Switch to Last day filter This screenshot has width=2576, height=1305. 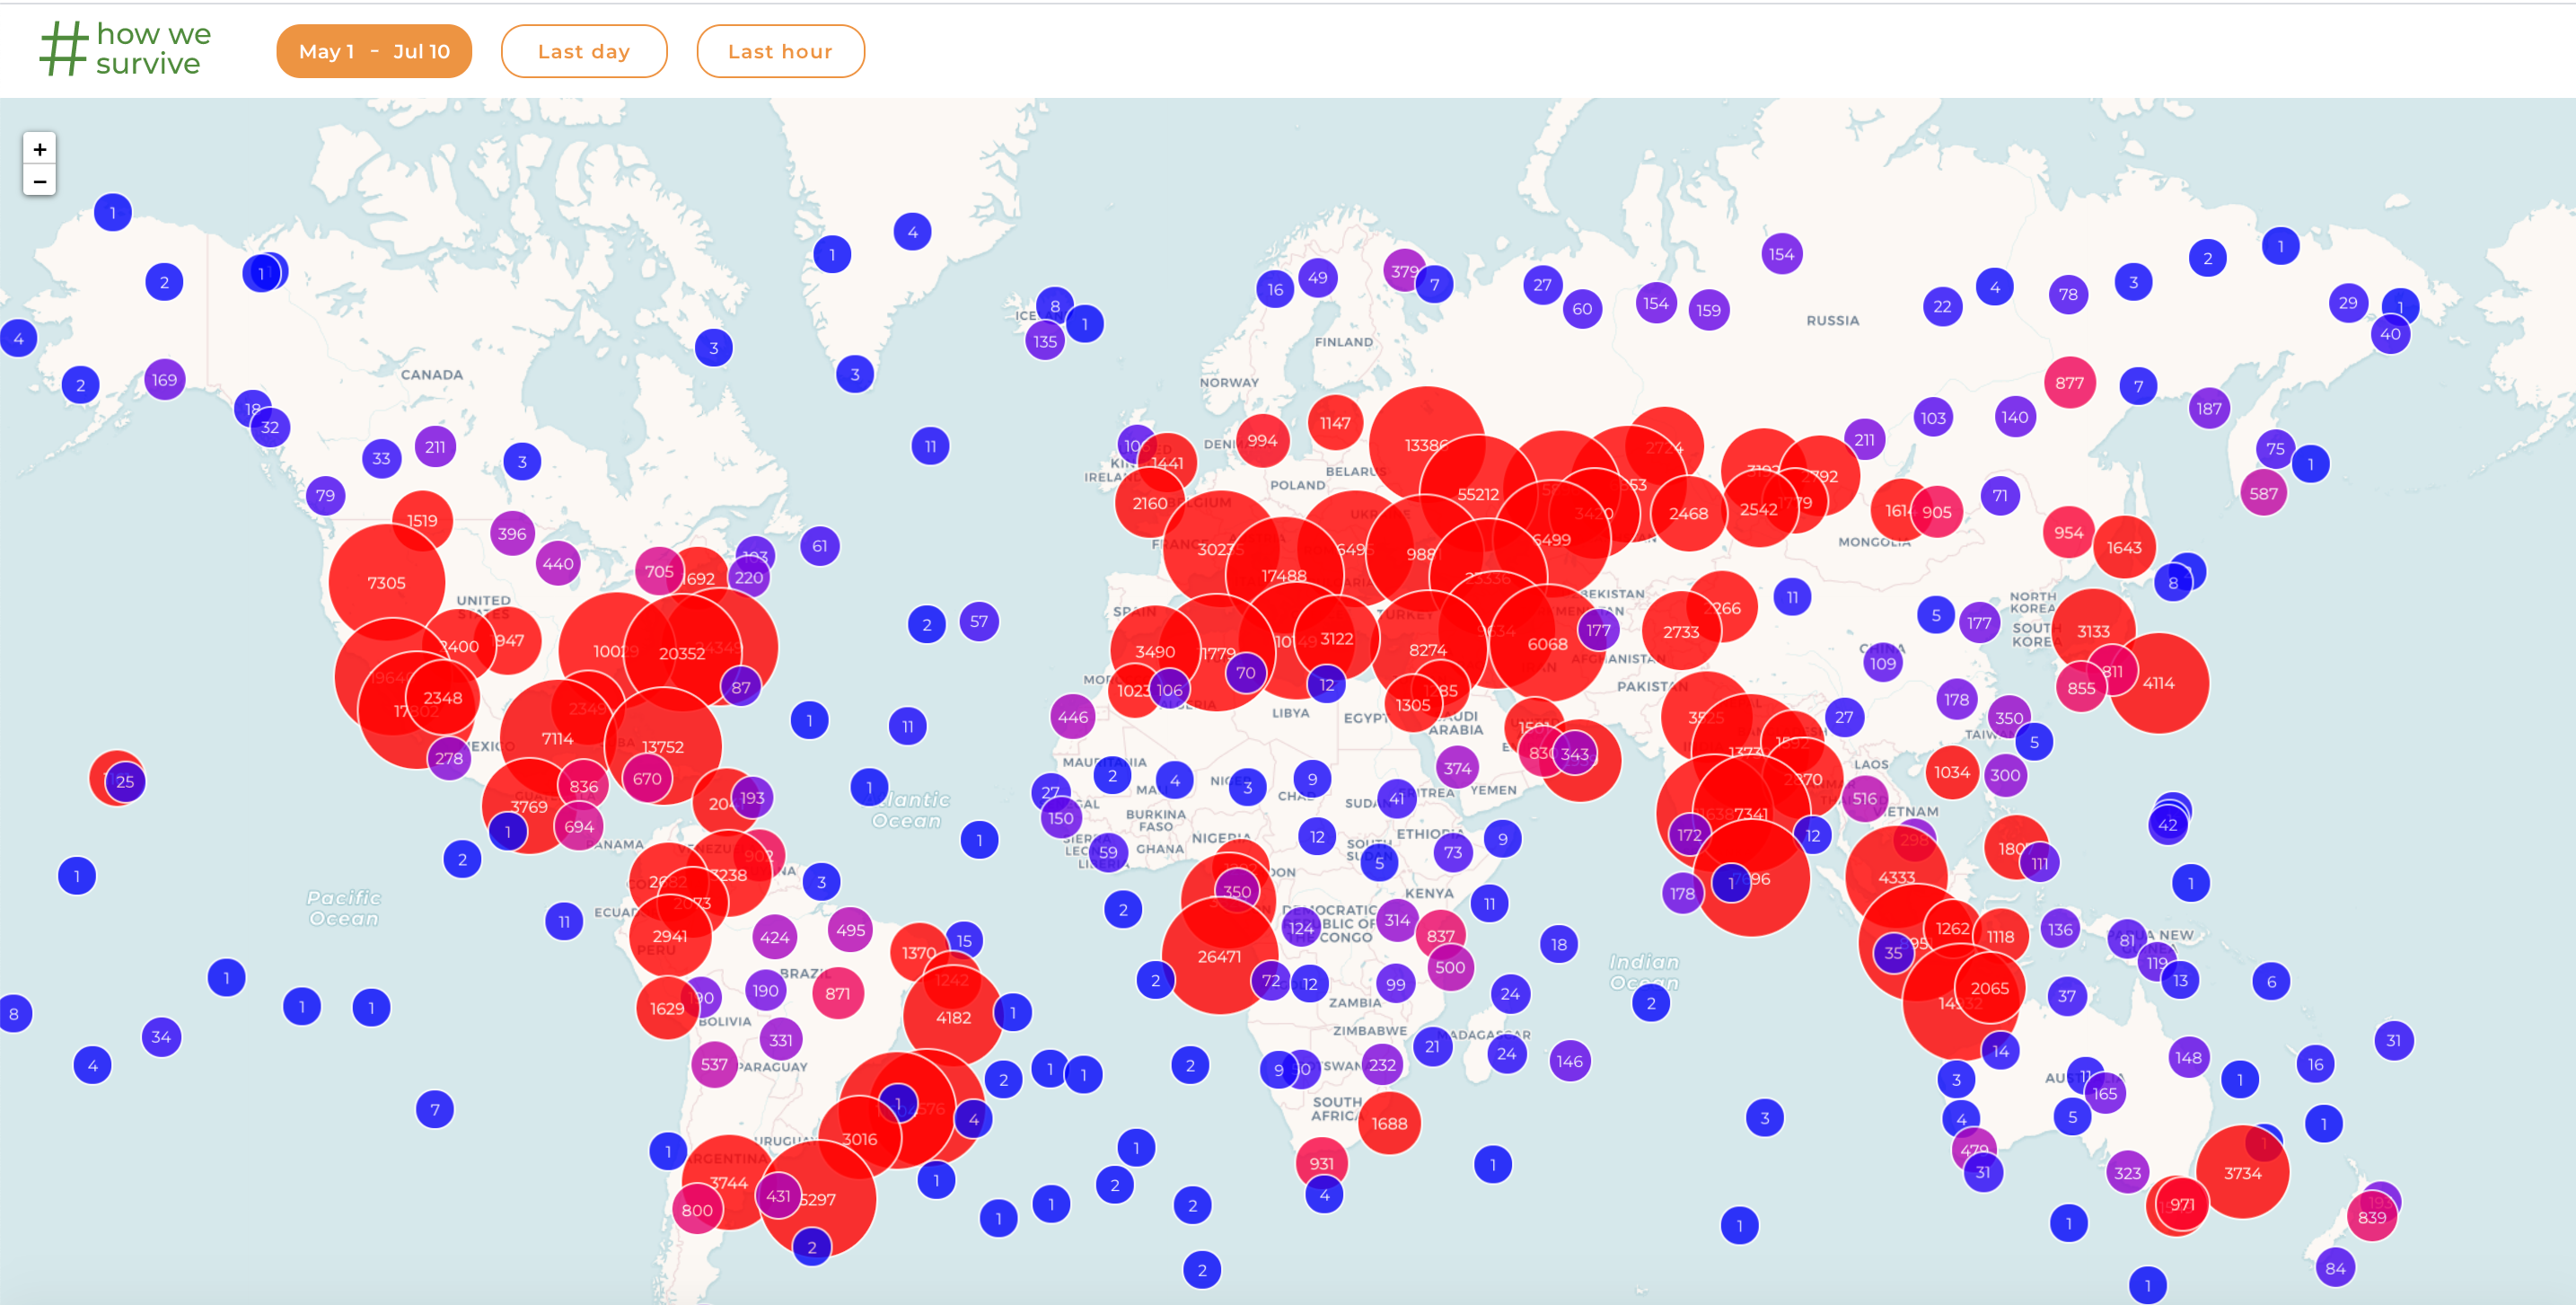pyautogui.click(x=583, y=51)
